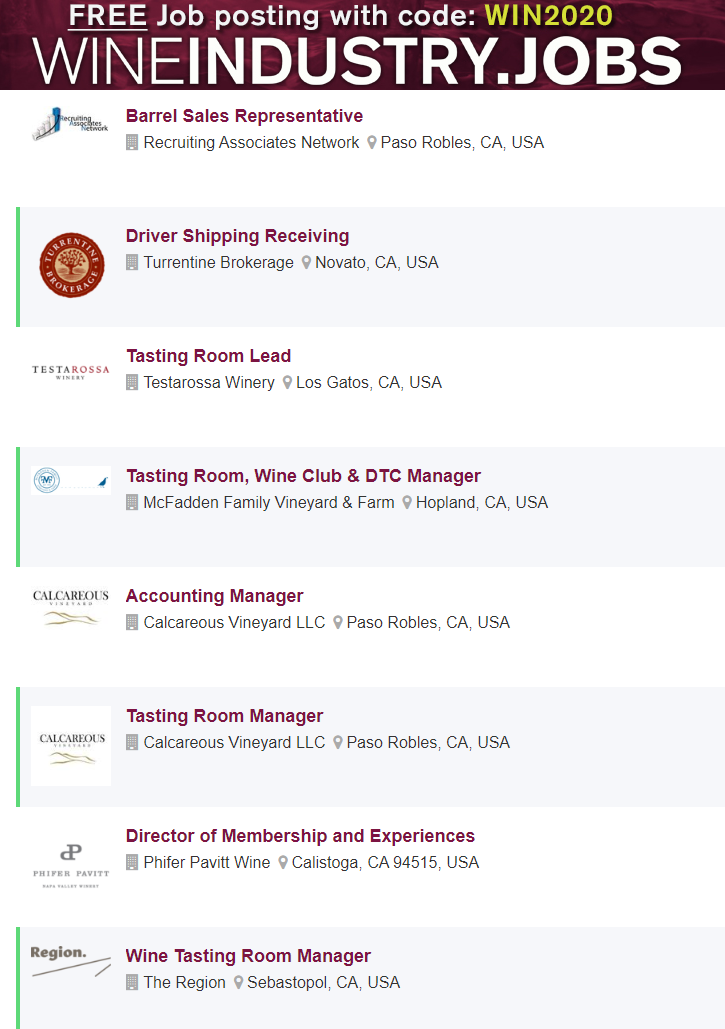Click Calcareous logo beside Accounting Manager
725x1029 pixels.
[x=71, y=608]
